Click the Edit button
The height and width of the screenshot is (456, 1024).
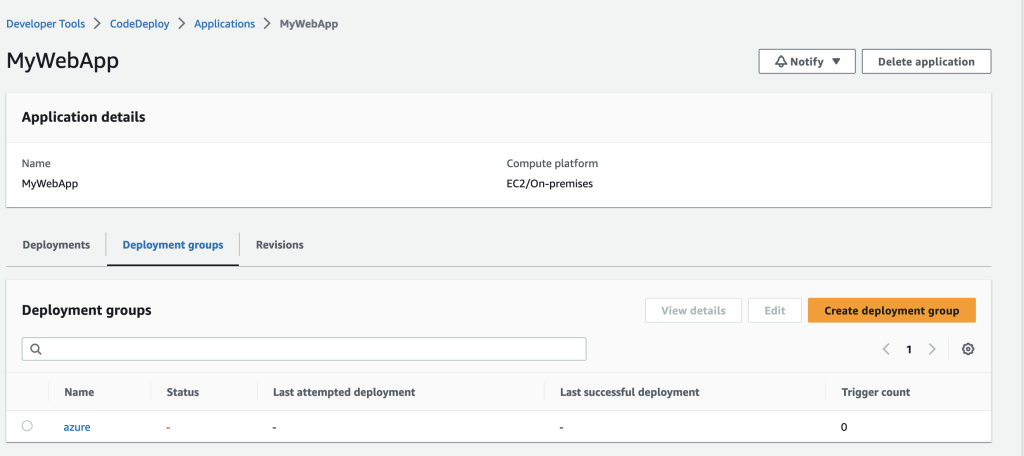tap(775, 310)
